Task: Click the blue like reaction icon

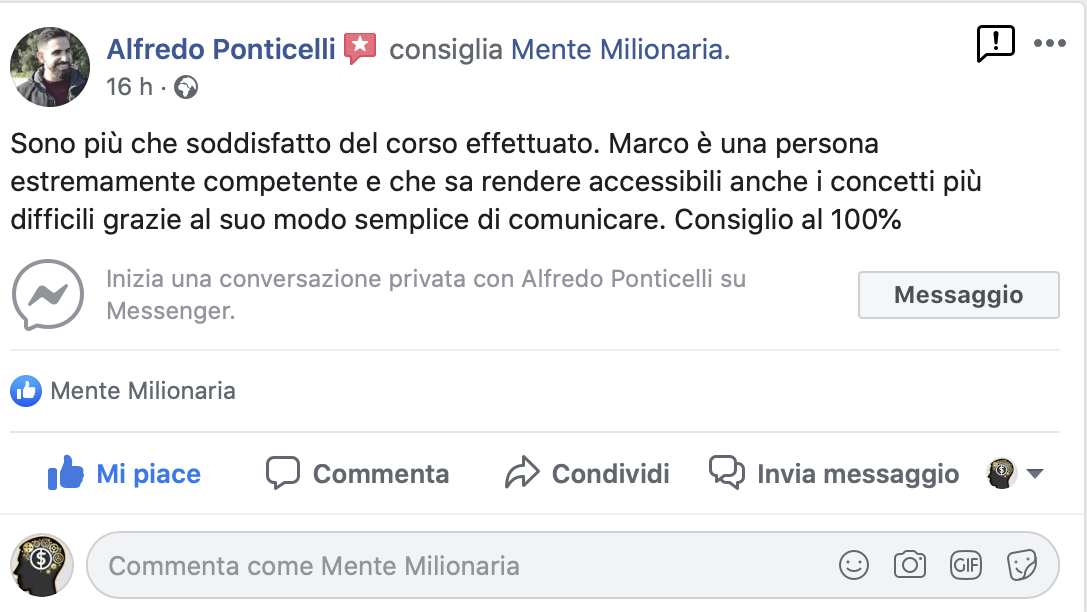Action: [26, 391]
